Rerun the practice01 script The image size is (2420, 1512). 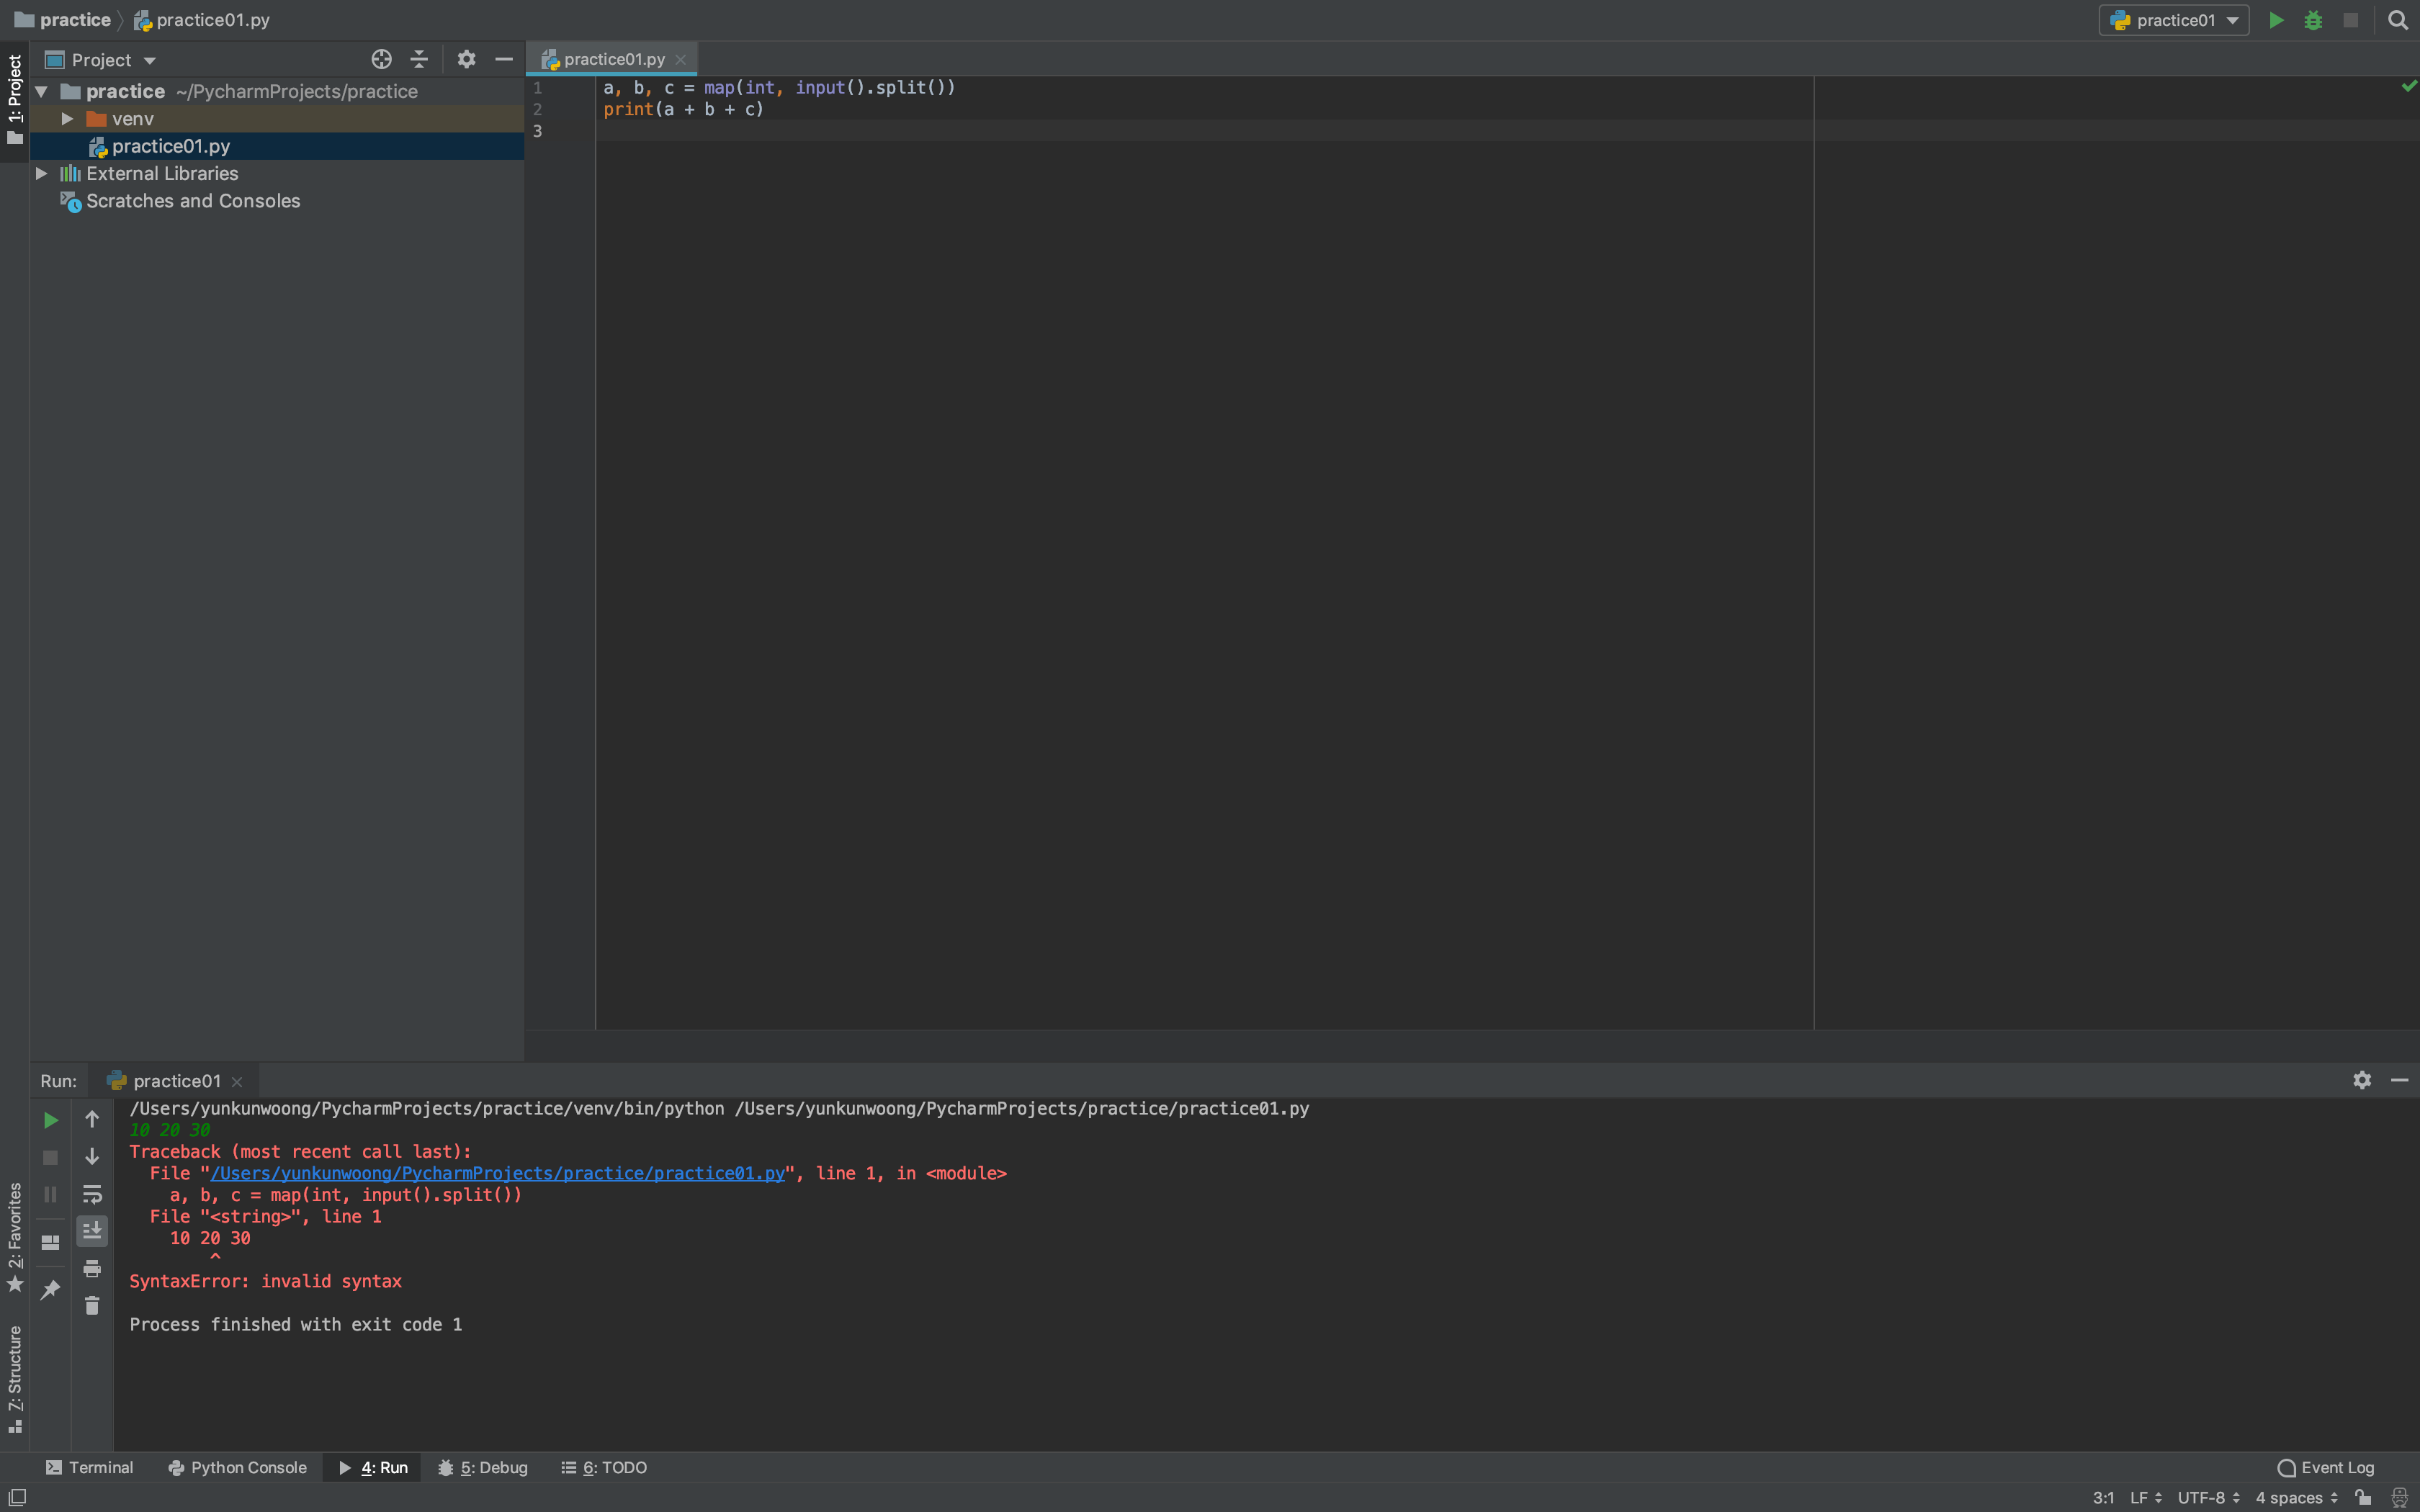pyautogui.click(x=50, y=1120)
